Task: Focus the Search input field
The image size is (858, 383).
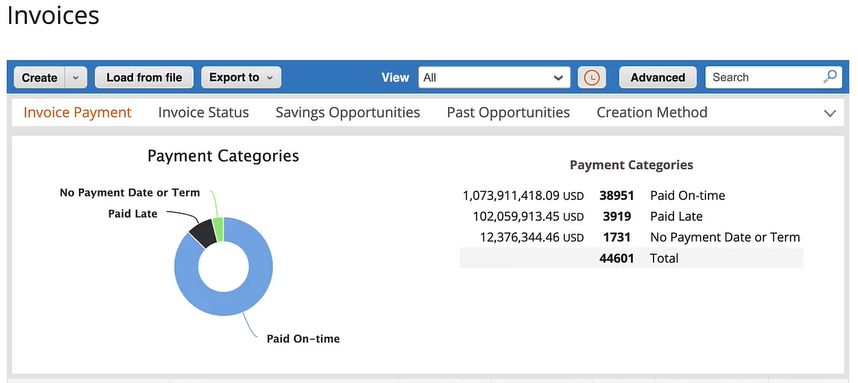Action: click(764, 78)
